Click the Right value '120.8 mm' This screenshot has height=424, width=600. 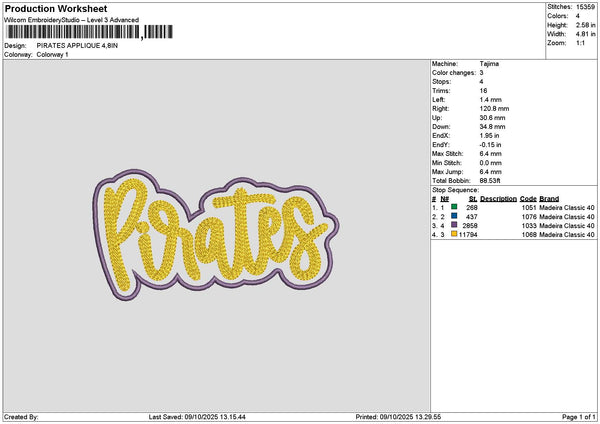coord(494,109)
